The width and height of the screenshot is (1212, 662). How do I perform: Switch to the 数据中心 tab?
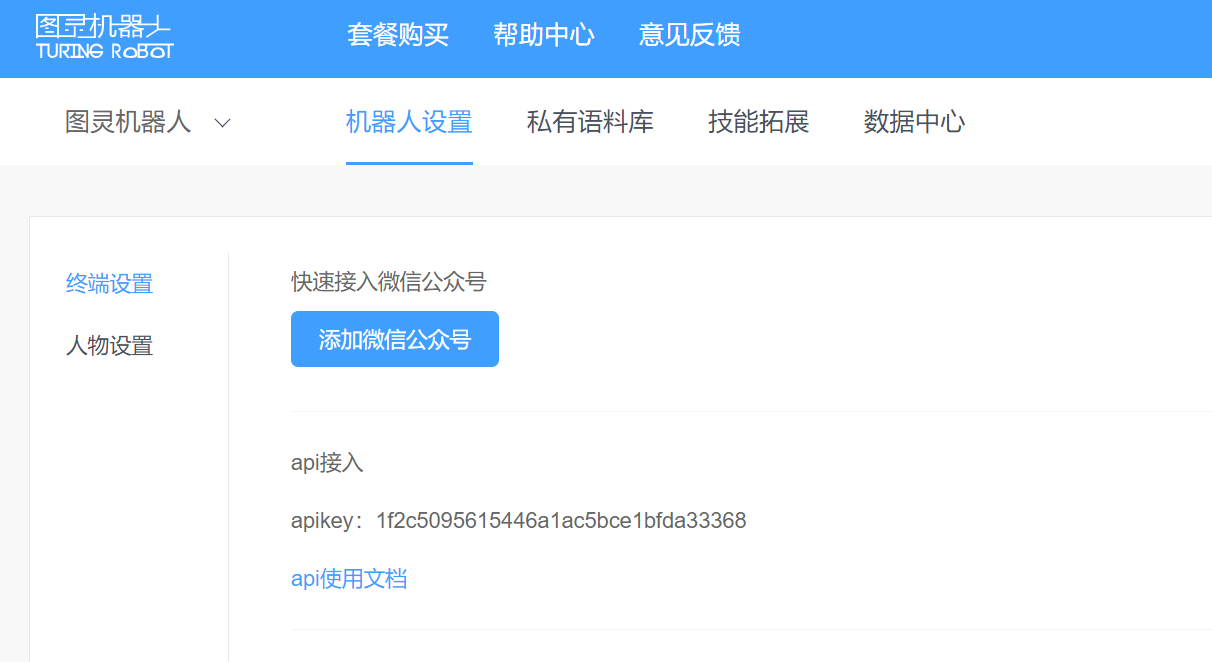coord(914,122)
